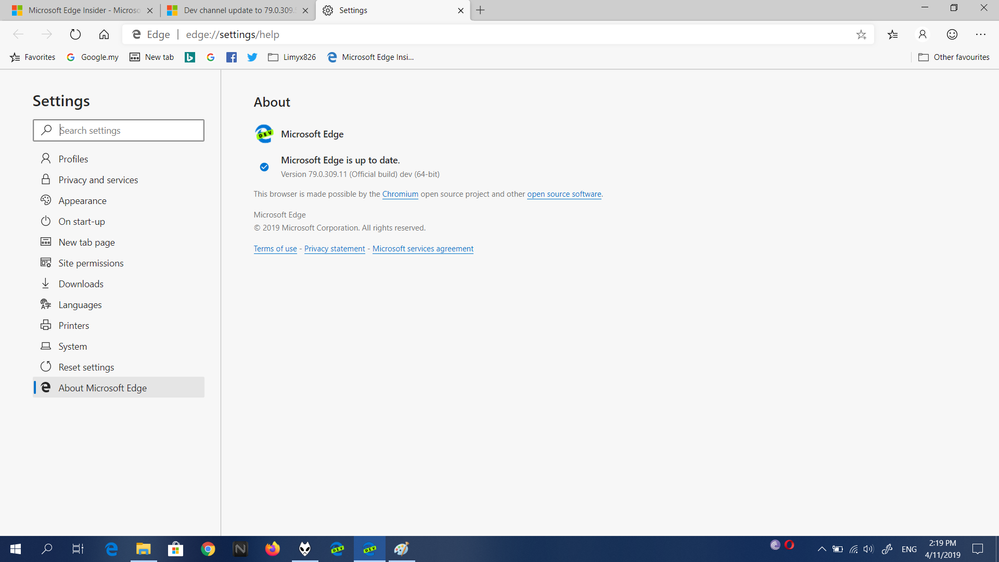999x562 pixels.
Task: Open Appearance settings
Action: tap(119, 201)
